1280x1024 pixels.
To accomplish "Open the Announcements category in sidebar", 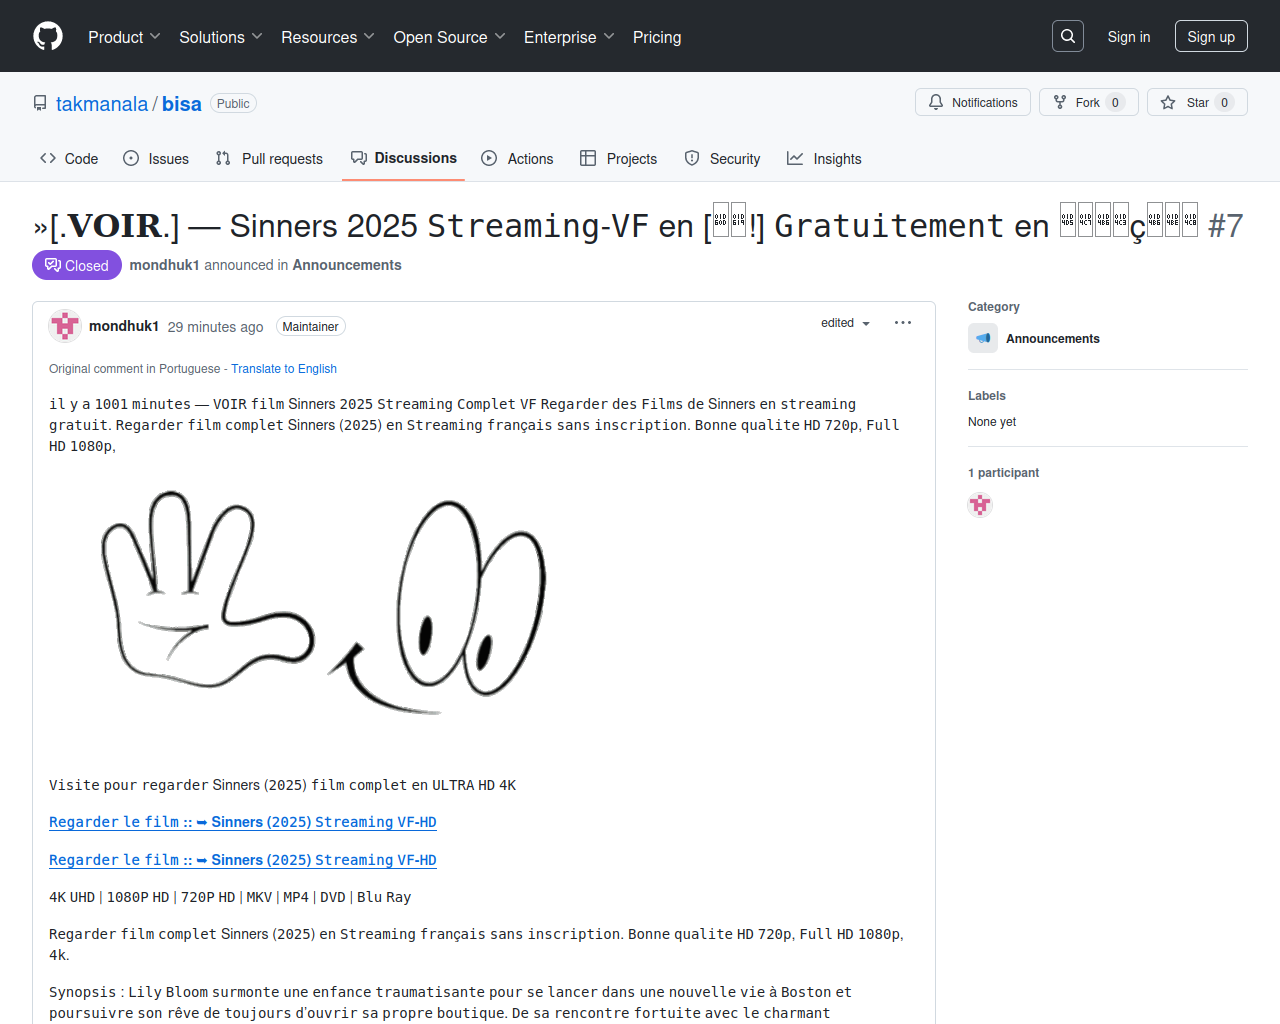I will point(1053,339).
